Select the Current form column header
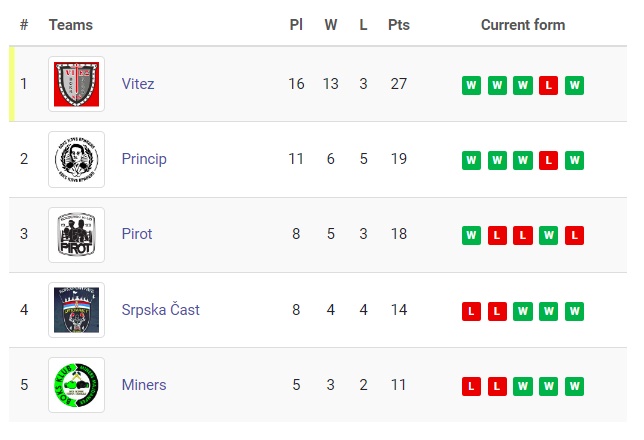The image size is (644, 440). 523,25
